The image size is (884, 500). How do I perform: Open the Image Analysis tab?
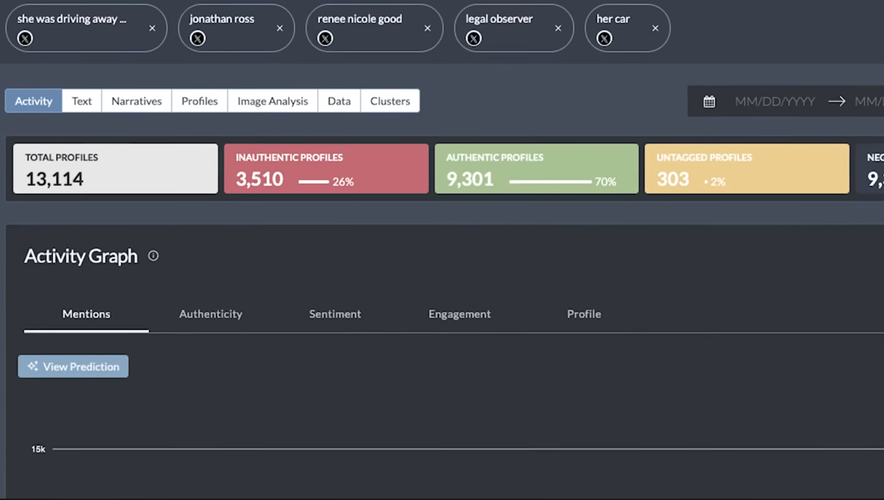pos(273,101)
